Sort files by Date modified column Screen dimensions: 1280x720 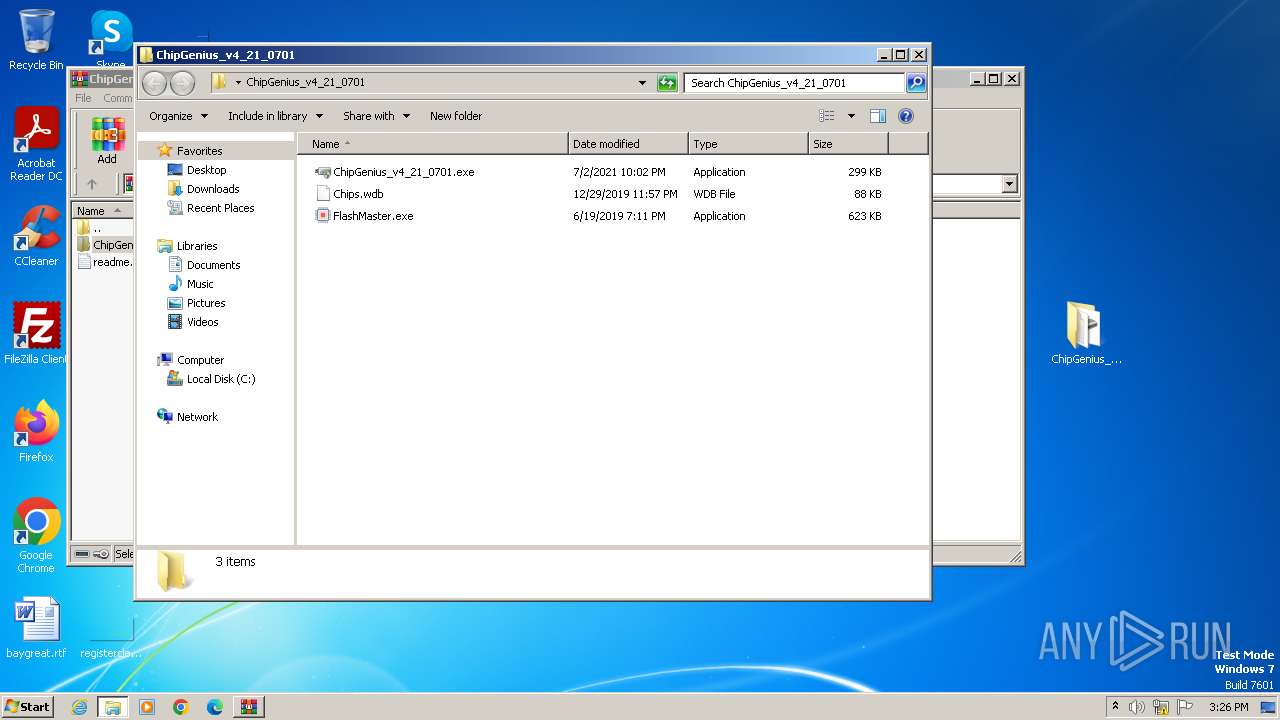[628, 144]
